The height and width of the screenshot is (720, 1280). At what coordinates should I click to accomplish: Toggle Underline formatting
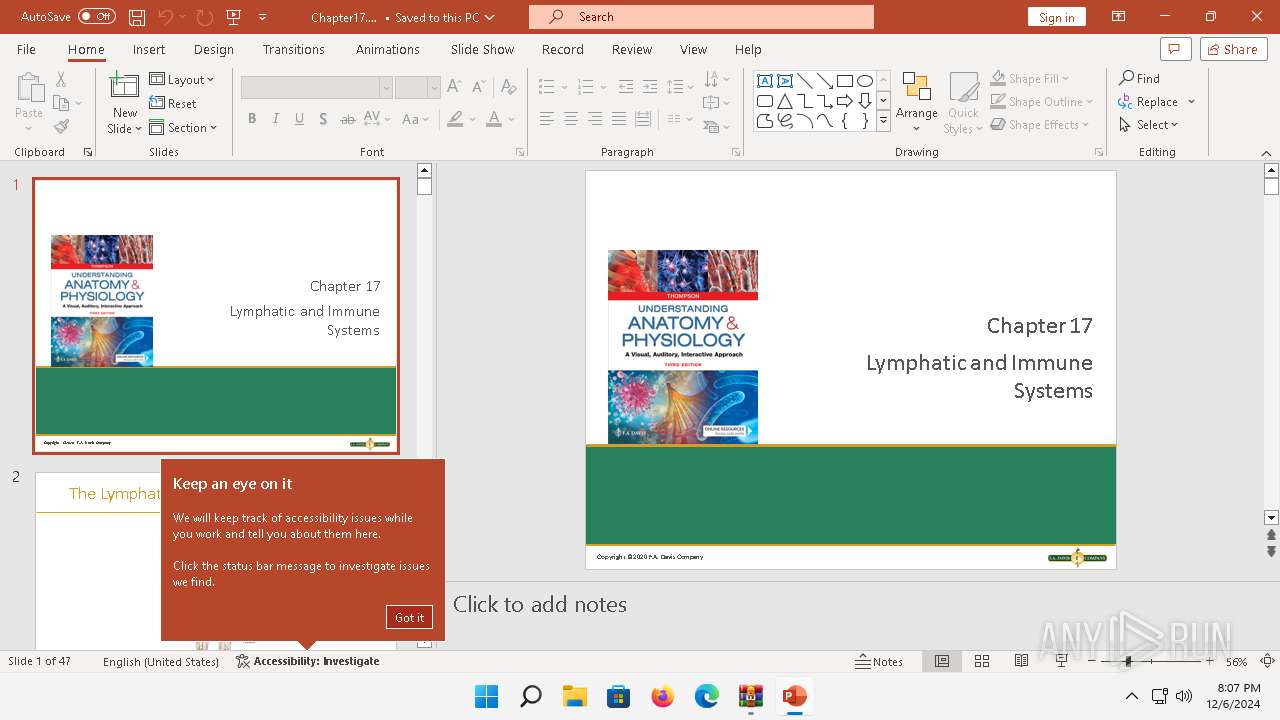[x=299, y=119]
